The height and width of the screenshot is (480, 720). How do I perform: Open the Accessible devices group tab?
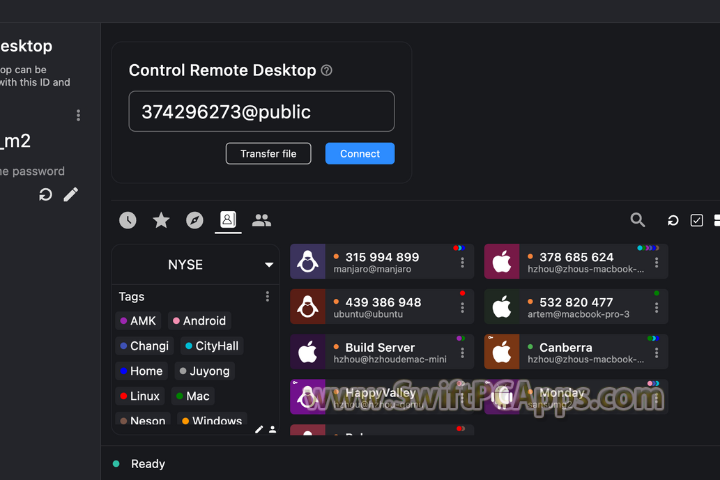pyautogui.click(x=261, y=220)
